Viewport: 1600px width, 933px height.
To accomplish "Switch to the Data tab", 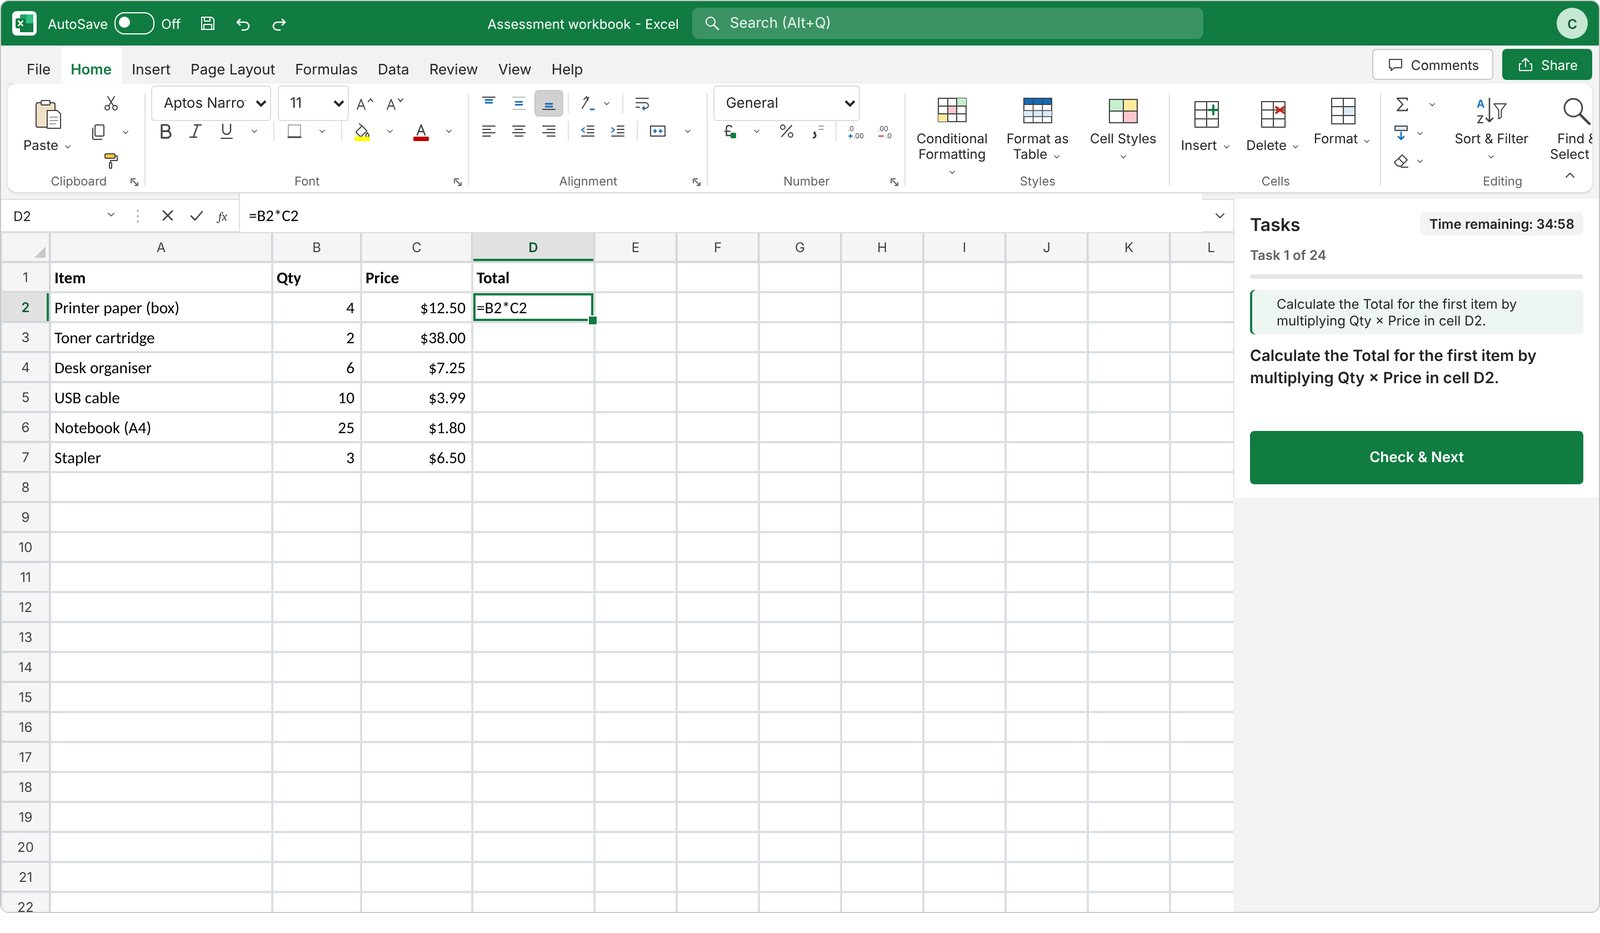I will (393, 69).
